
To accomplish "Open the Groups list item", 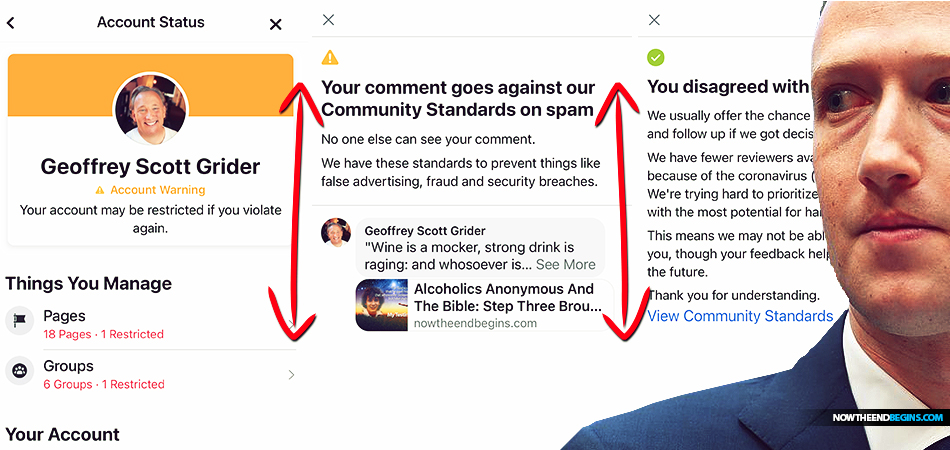I will pyautogui.click(x=150, y=374).
